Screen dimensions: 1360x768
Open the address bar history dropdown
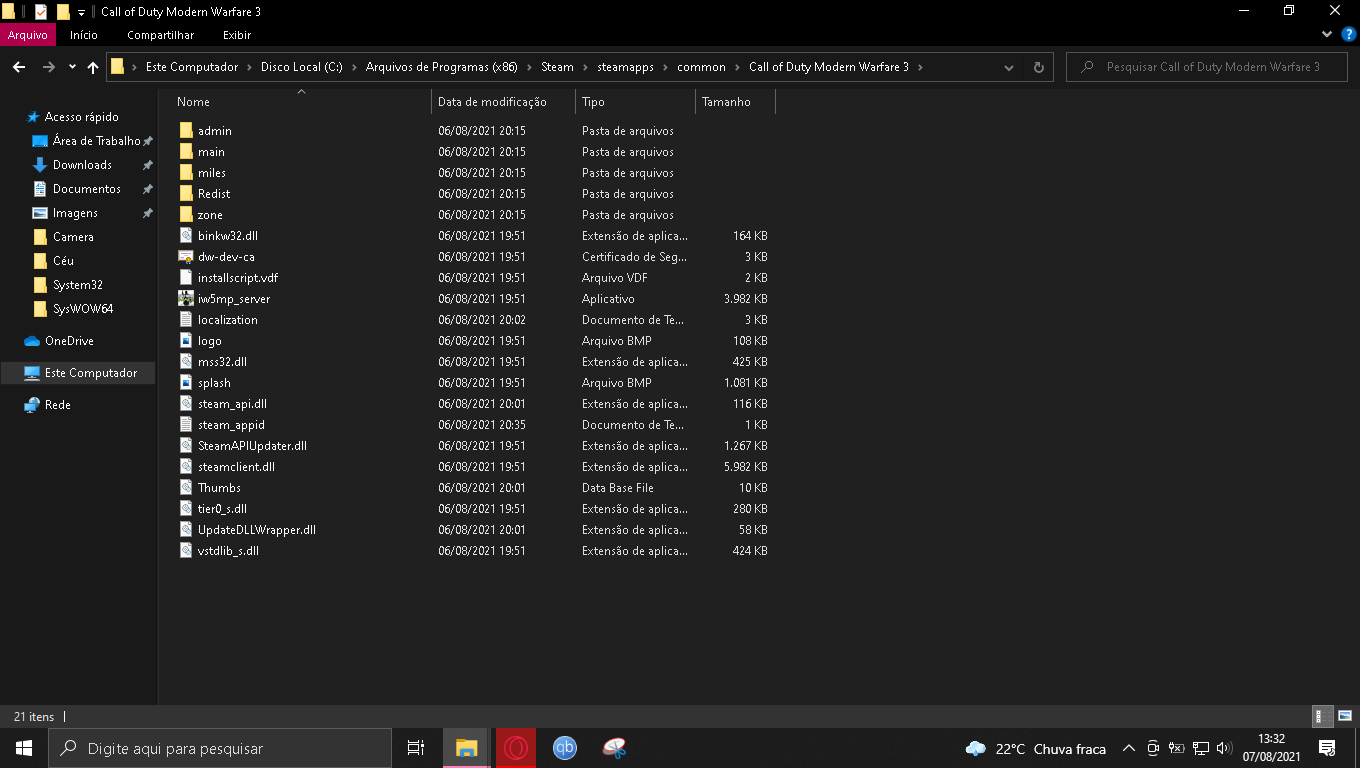(x=1009, y=67)
